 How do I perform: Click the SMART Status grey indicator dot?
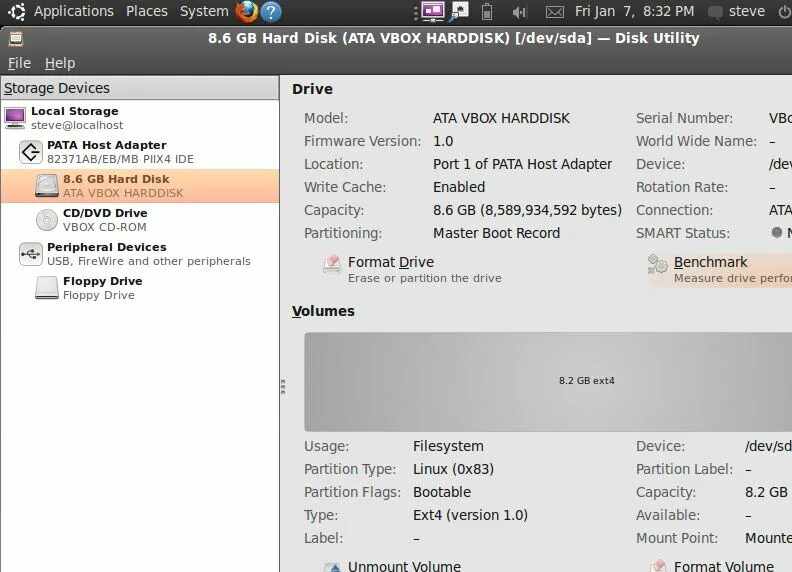click(x=777, y=232)
